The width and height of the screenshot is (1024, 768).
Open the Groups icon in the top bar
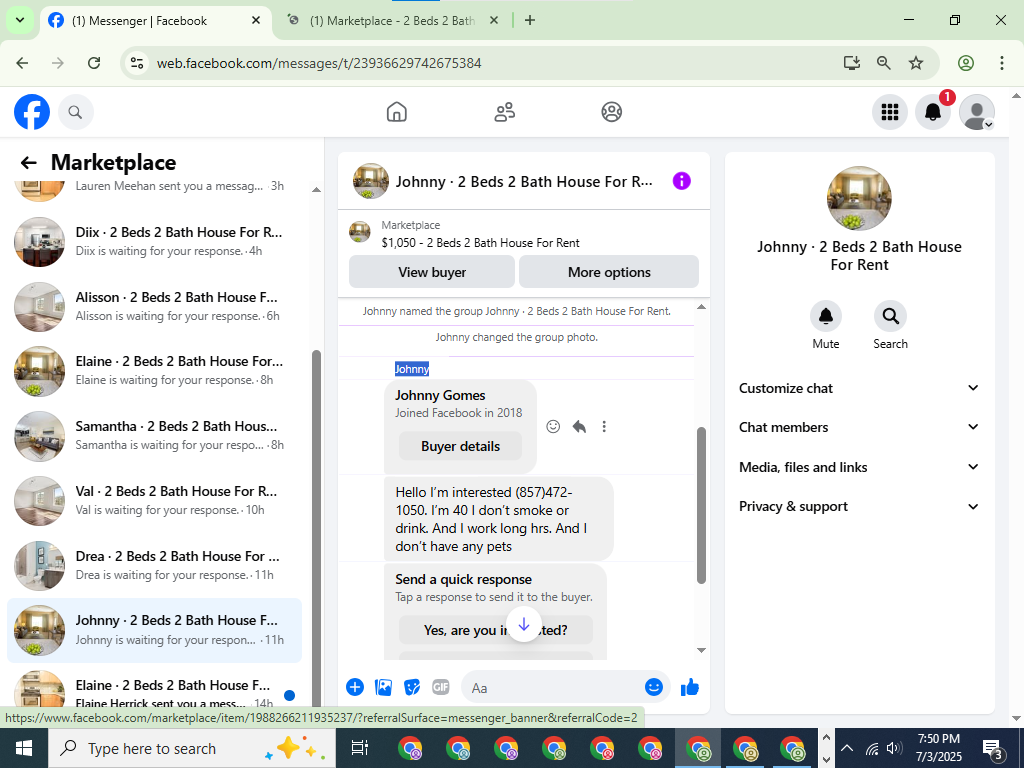click(611, 112)
